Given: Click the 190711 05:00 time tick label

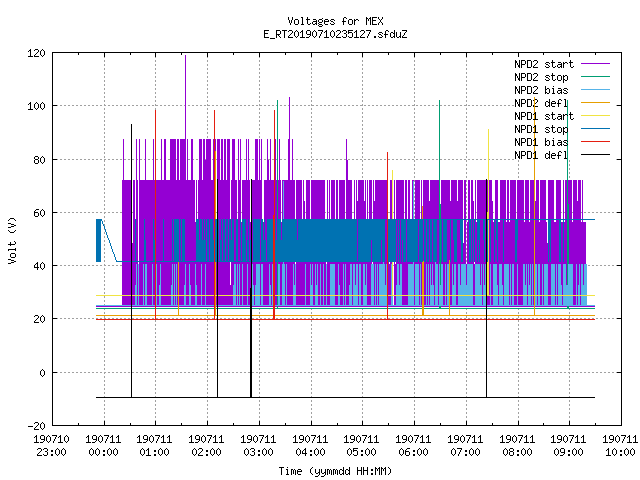Looking at the screenshot, I should click(x=361, y=446).
